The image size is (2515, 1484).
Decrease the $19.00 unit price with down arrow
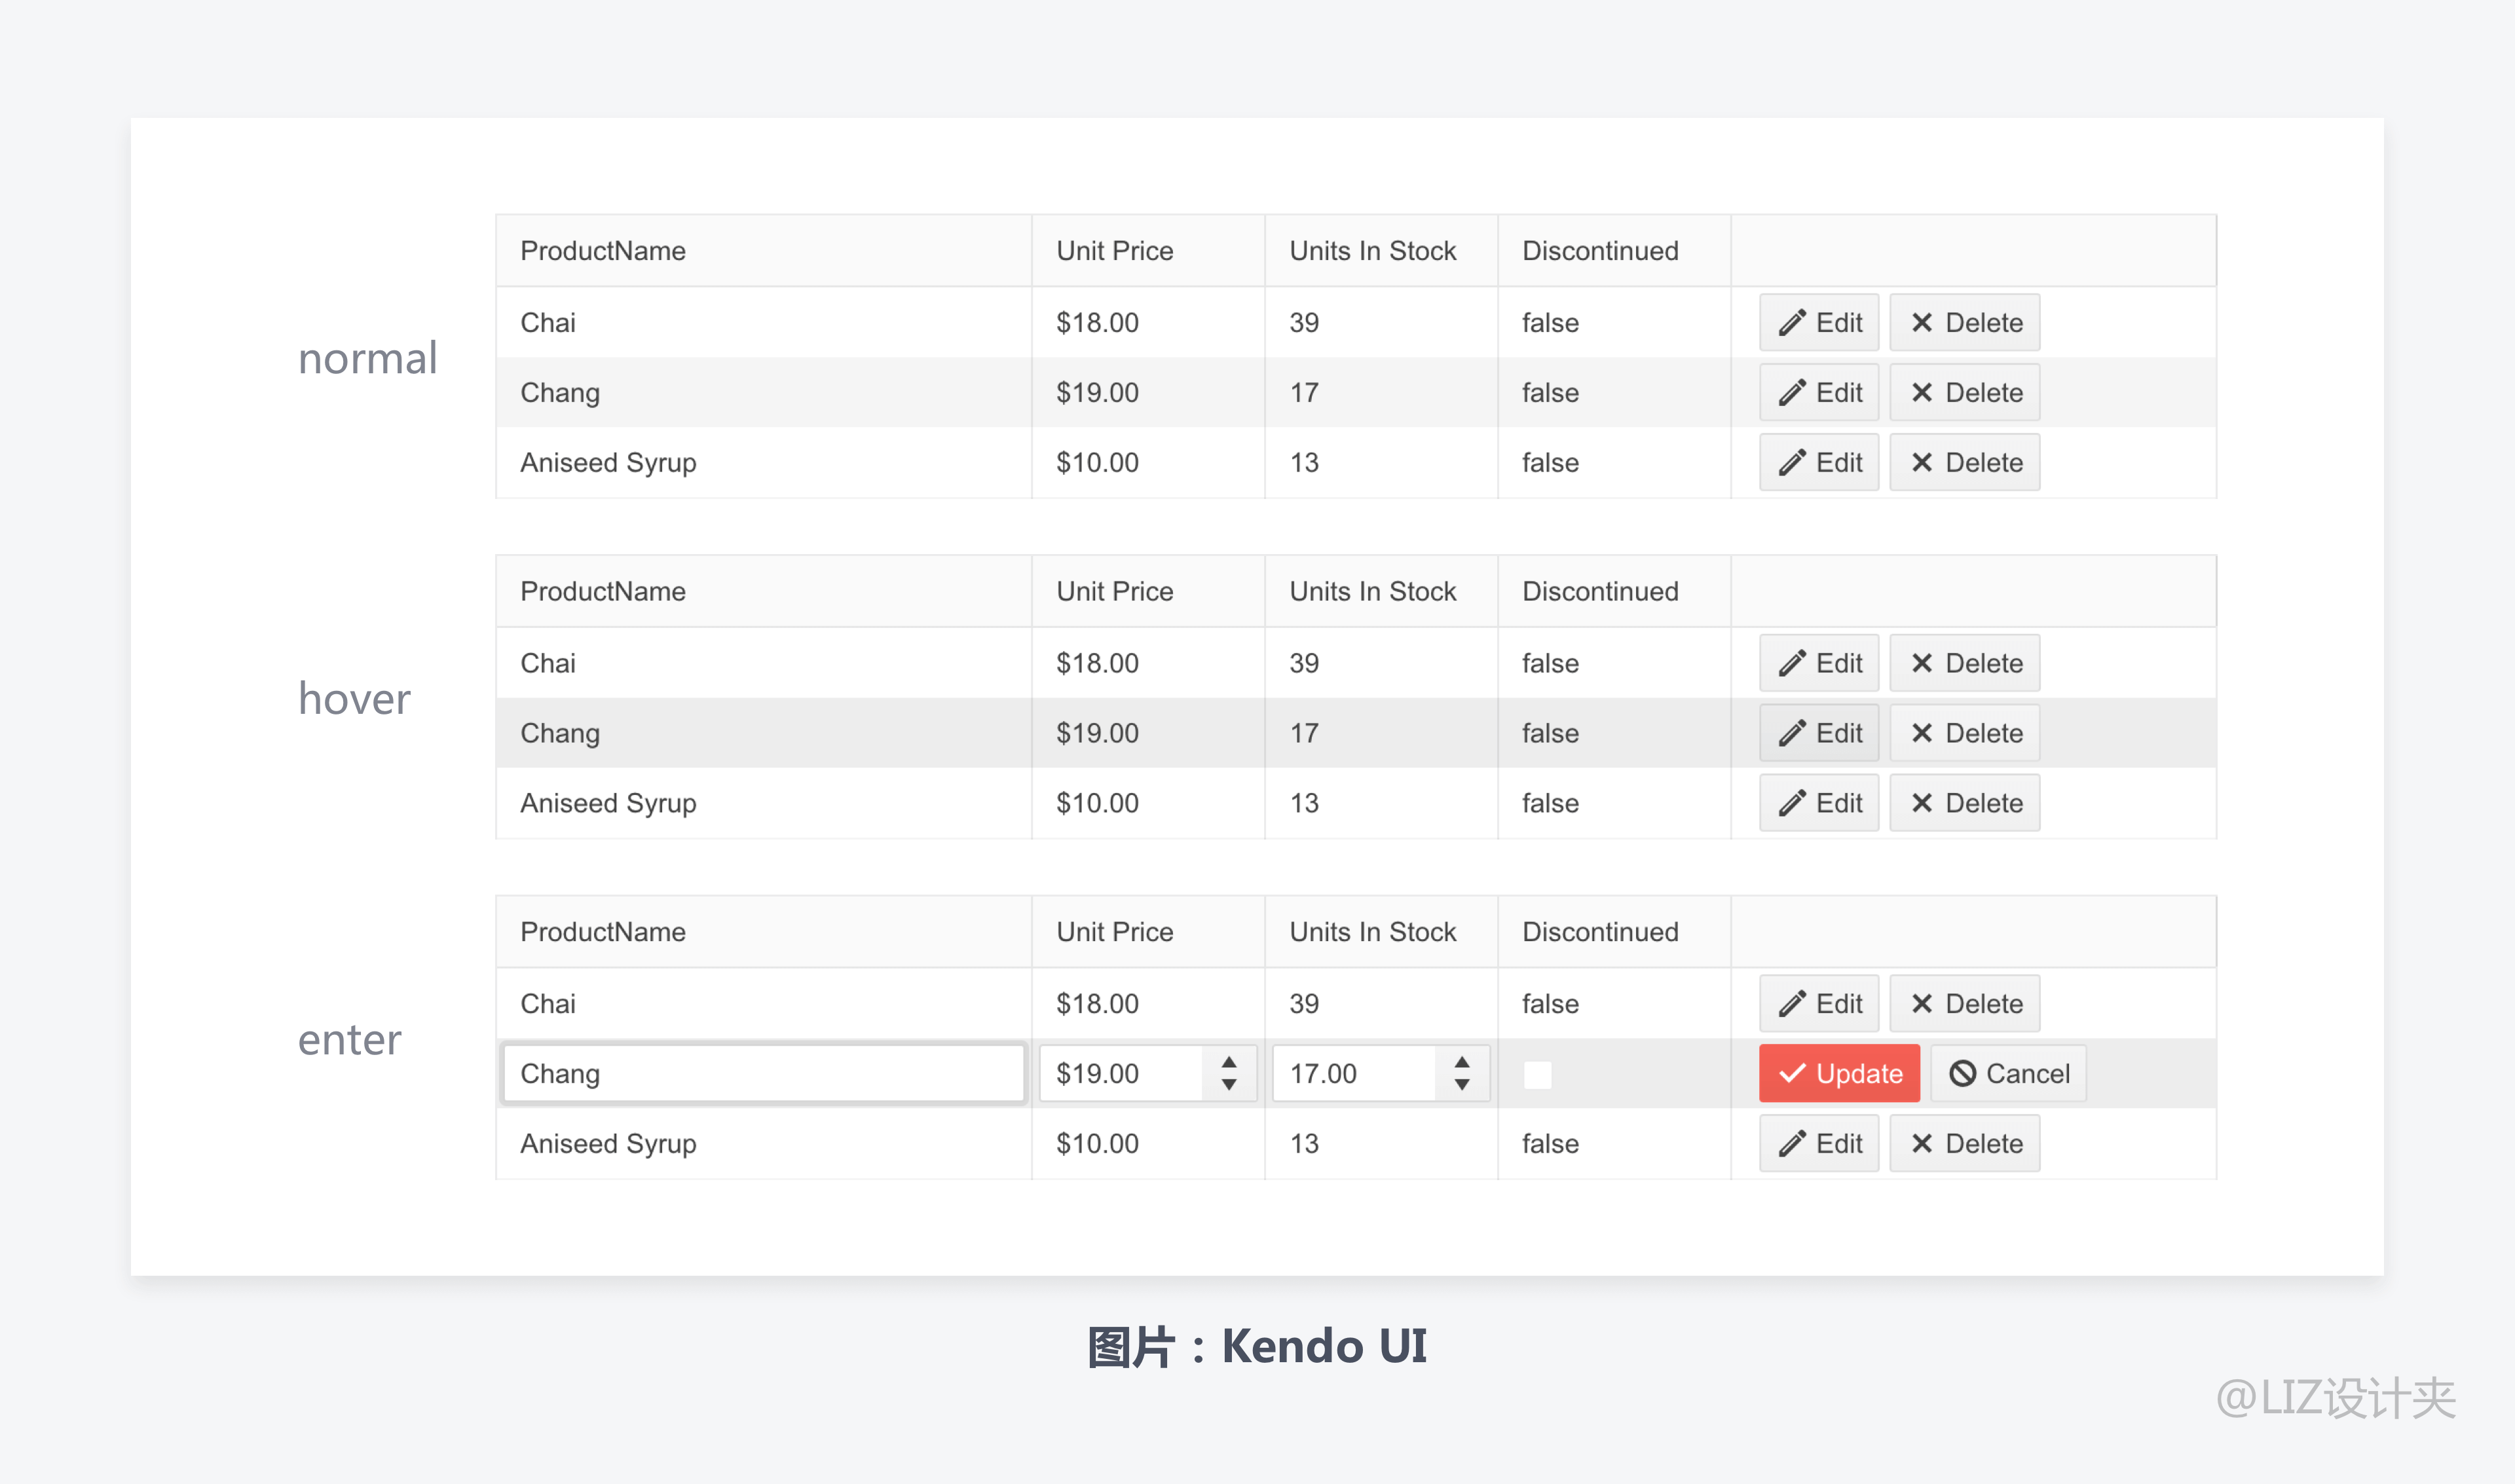coord(1229,1084)
